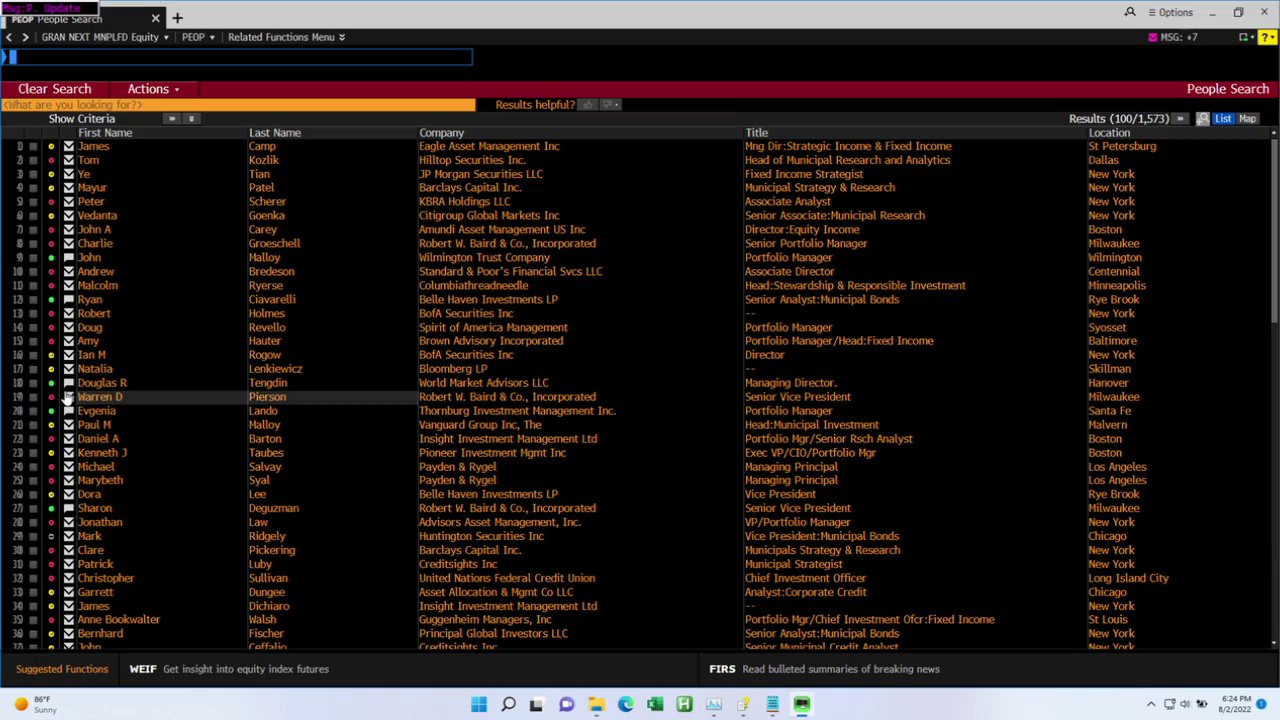Open File Explorer from the taskbar
The image size is (1280, 720).
coord(596,705)
